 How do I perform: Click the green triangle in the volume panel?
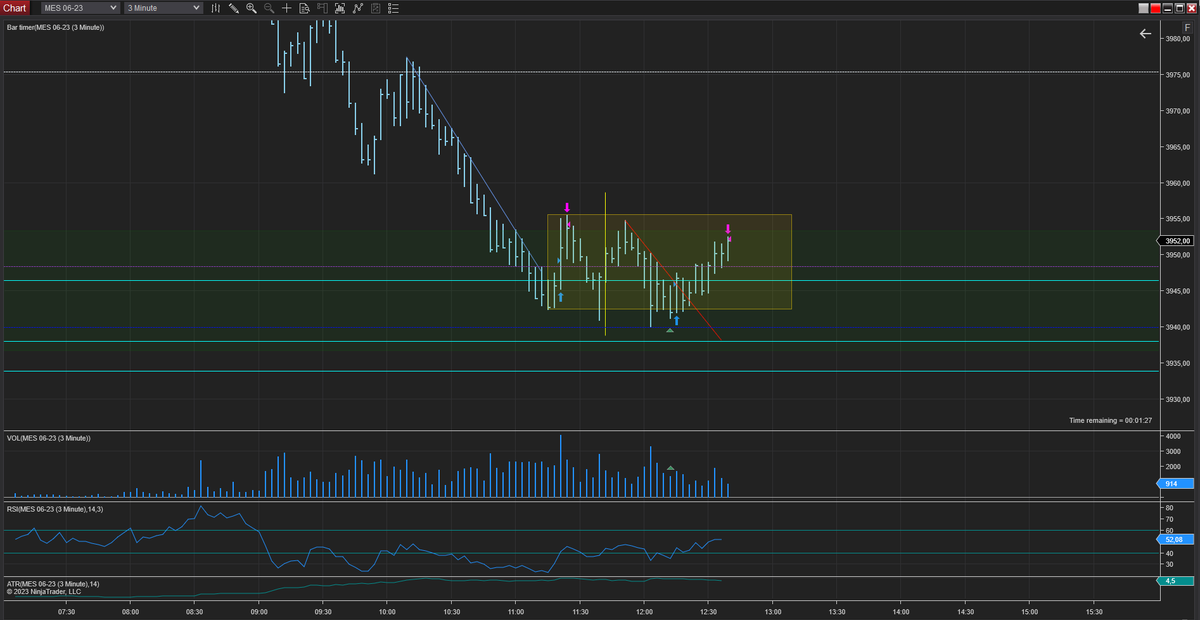[x=670, y=467]
